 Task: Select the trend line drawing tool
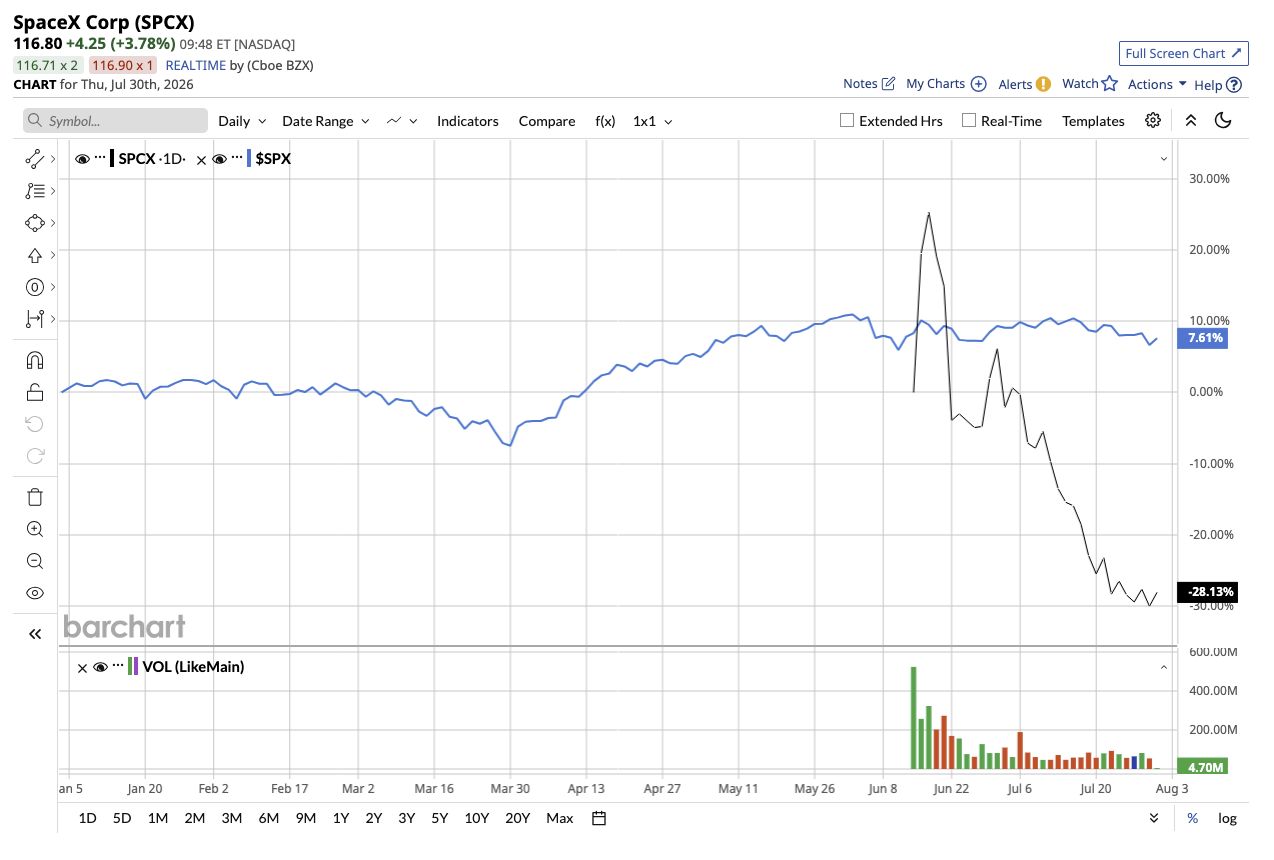coord(35,158)
